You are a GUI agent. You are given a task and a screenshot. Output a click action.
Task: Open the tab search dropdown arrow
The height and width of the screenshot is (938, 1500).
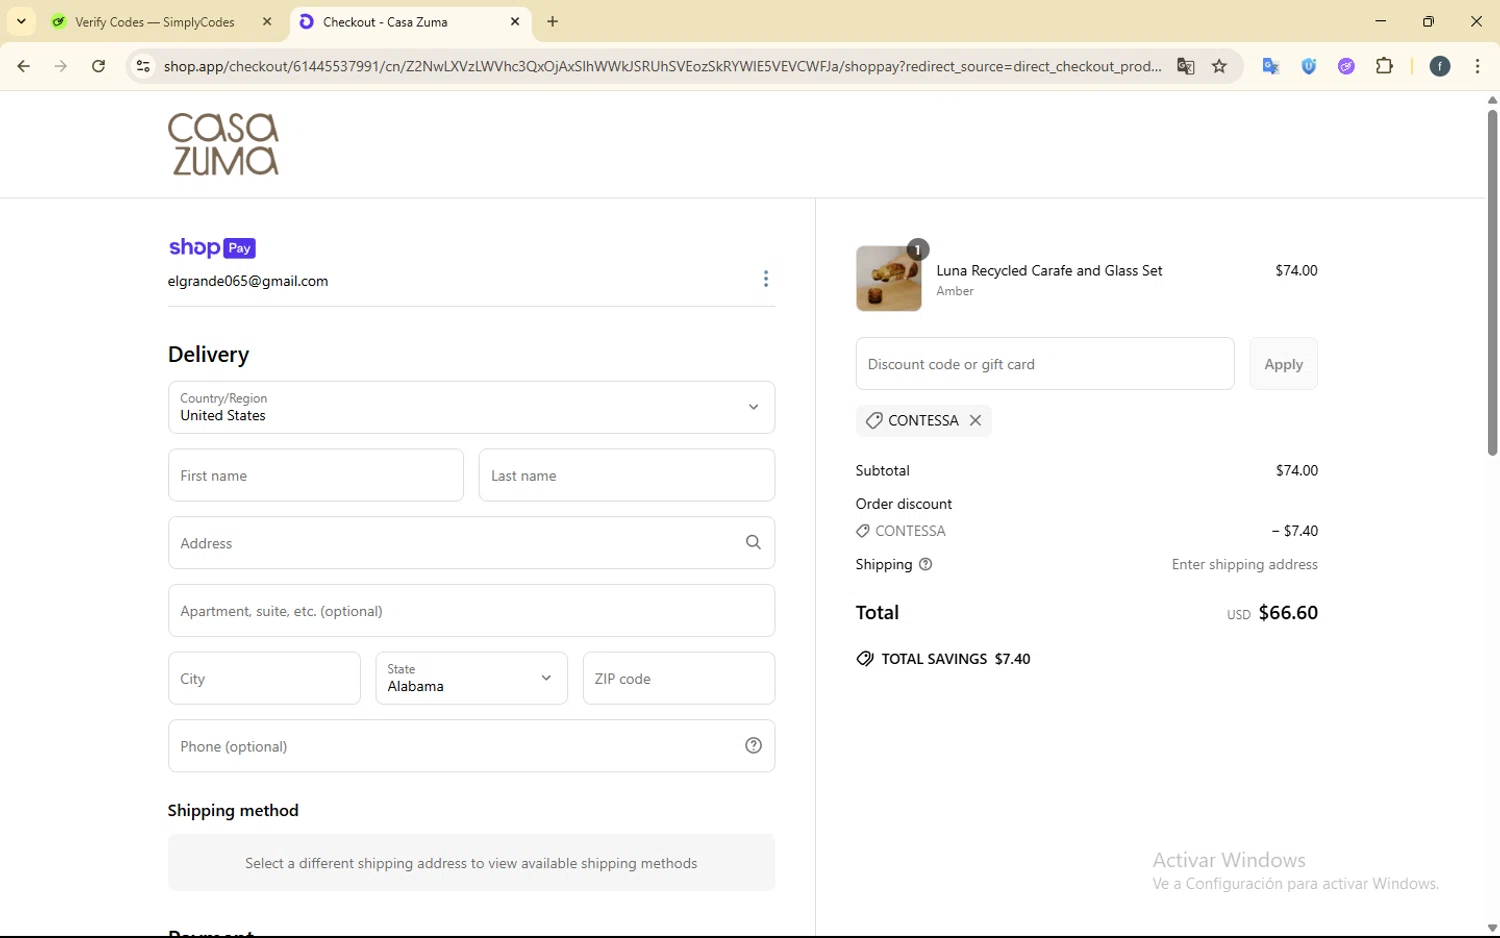pyautogui.click(x=21, y=21)
